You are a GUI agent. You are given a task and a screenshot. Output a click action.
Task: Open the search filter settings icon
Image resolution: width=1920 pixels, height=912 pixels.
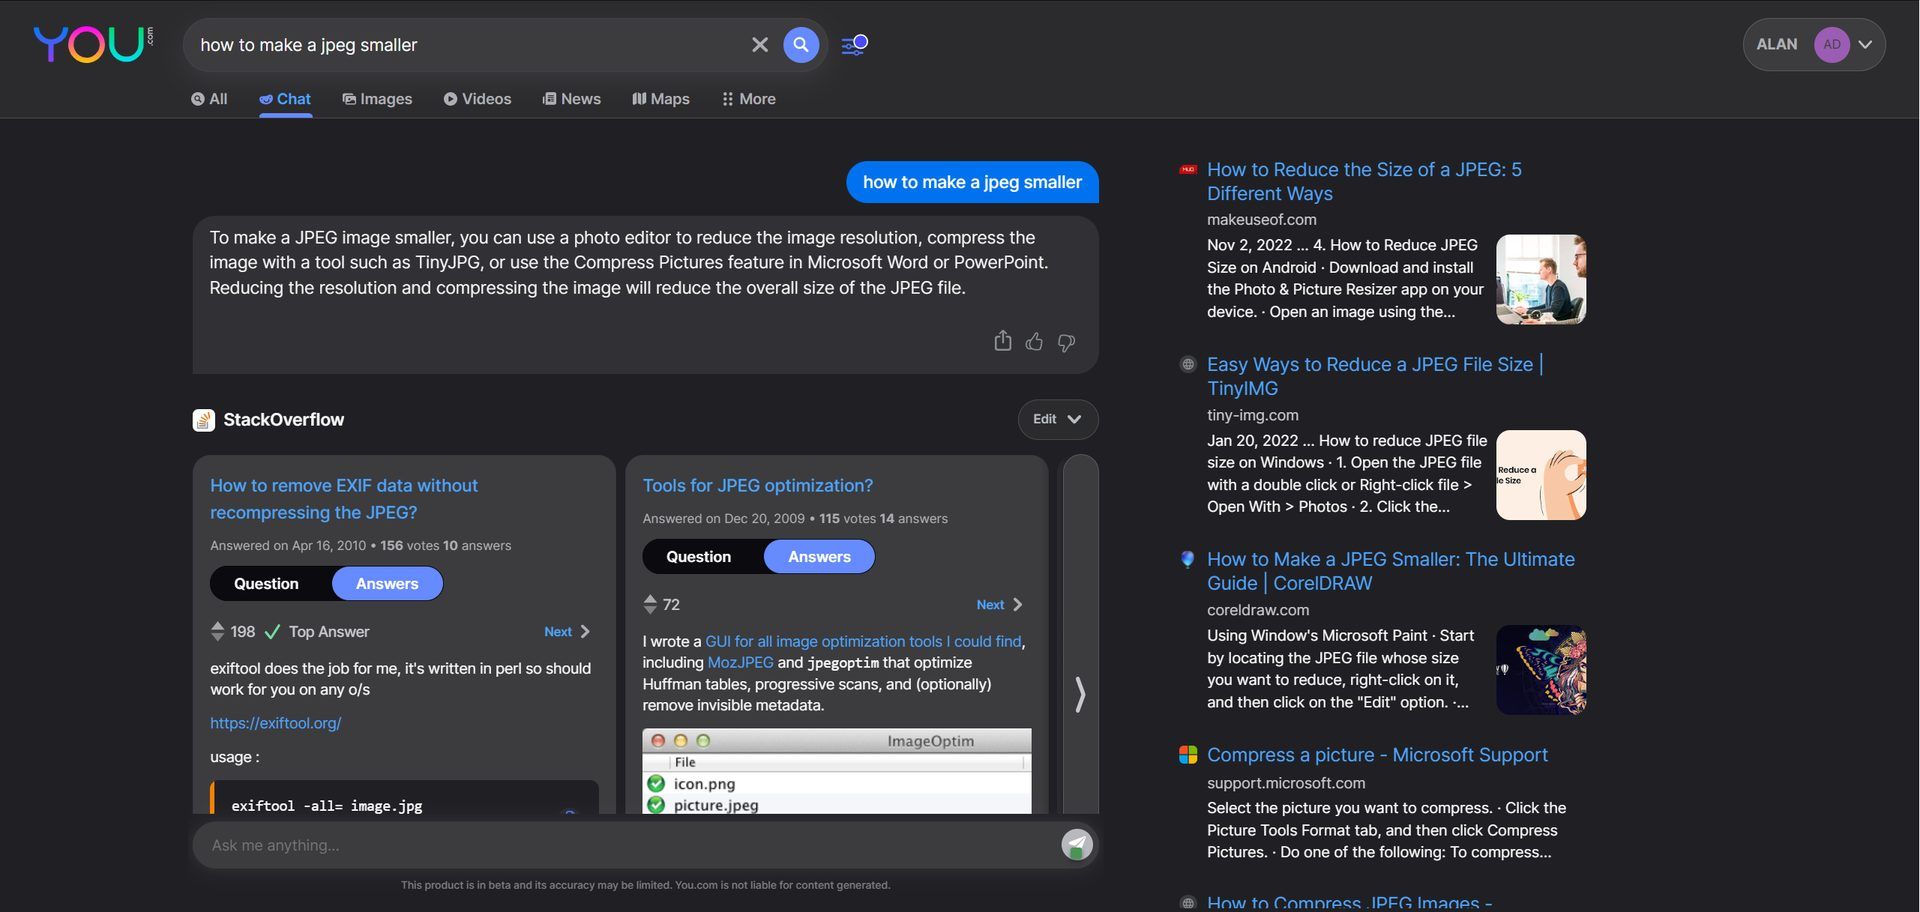tap(854, 45)
